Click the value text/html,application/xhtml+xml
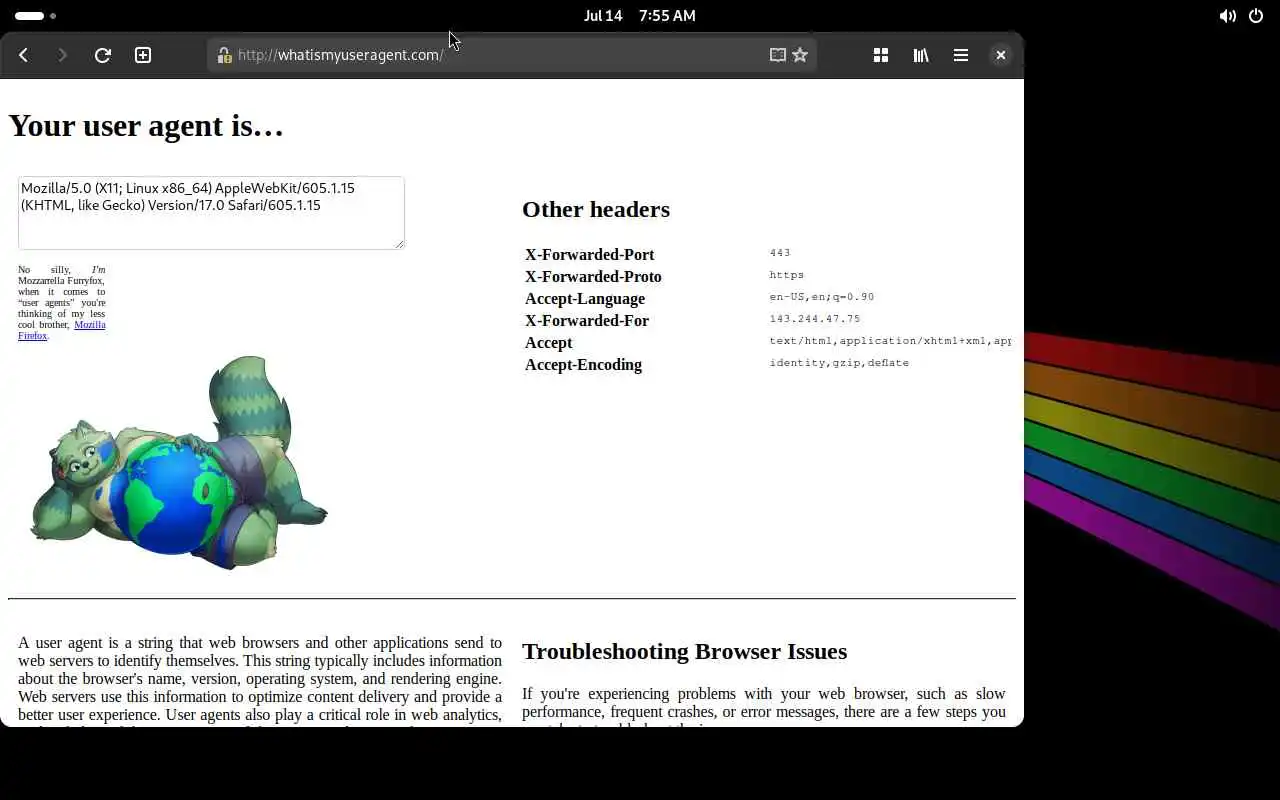 point(890,341)
